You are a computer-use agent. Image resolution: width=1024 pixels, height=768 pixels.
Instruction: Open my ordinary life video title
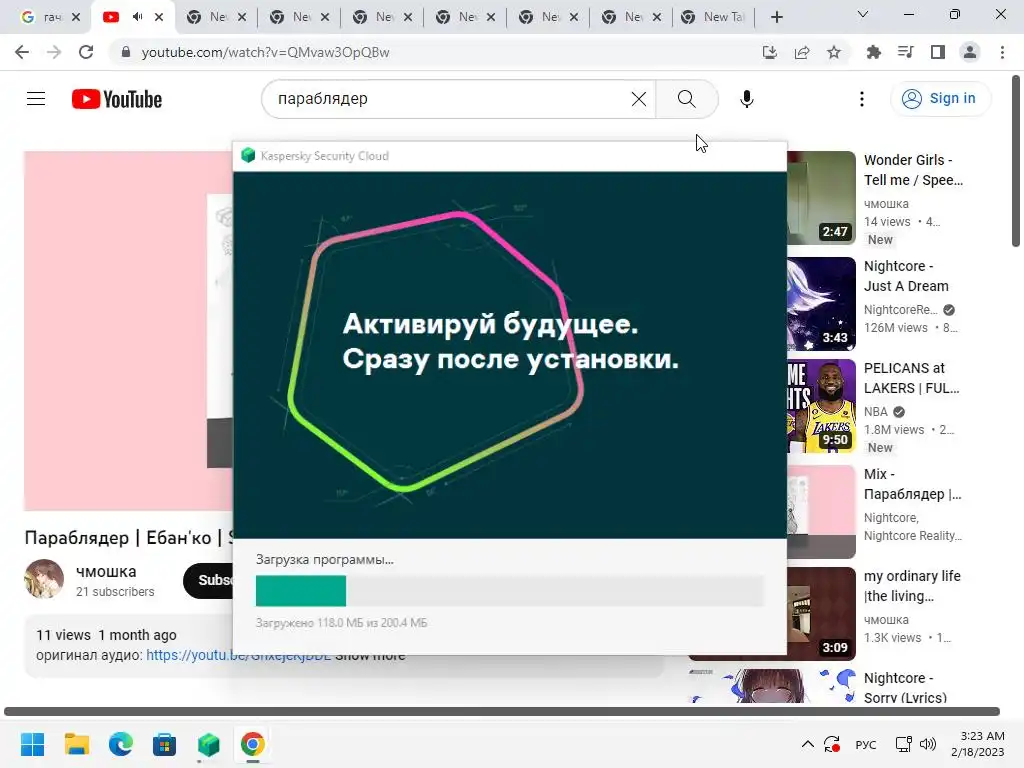pyautogui.click(x=912, y=586)
